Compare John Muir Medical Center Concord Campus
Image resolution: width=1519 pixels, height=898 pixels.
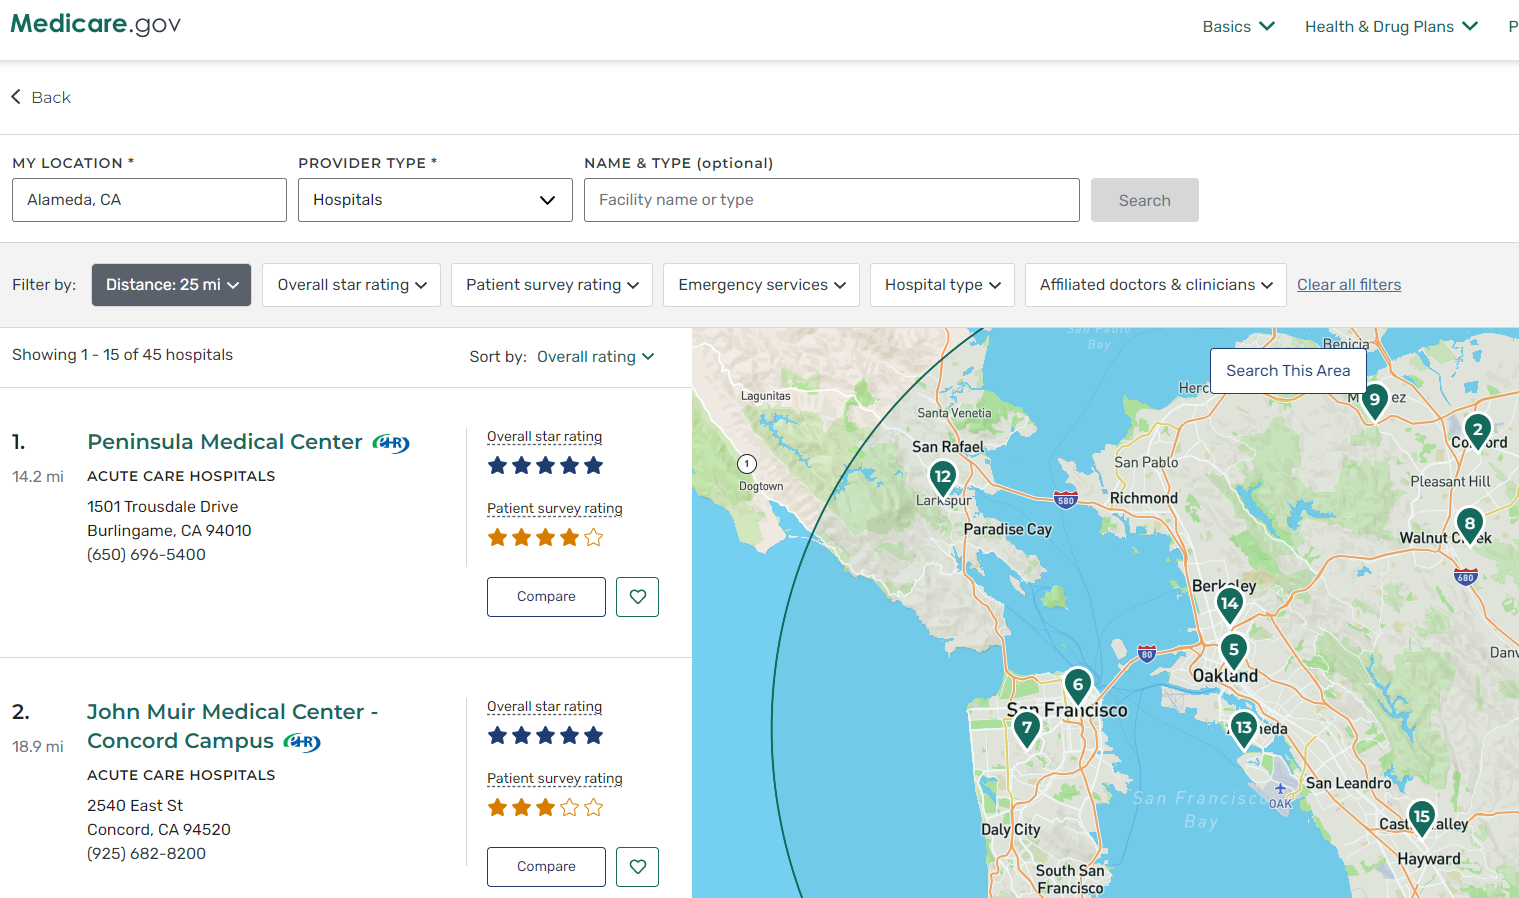pos(546,867)
